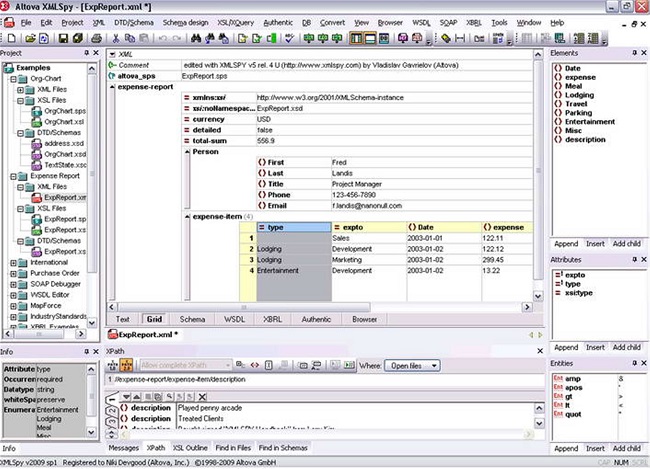Collapse the Person element in grid
This screenshot has height=469, width=650.
[187, 152]
